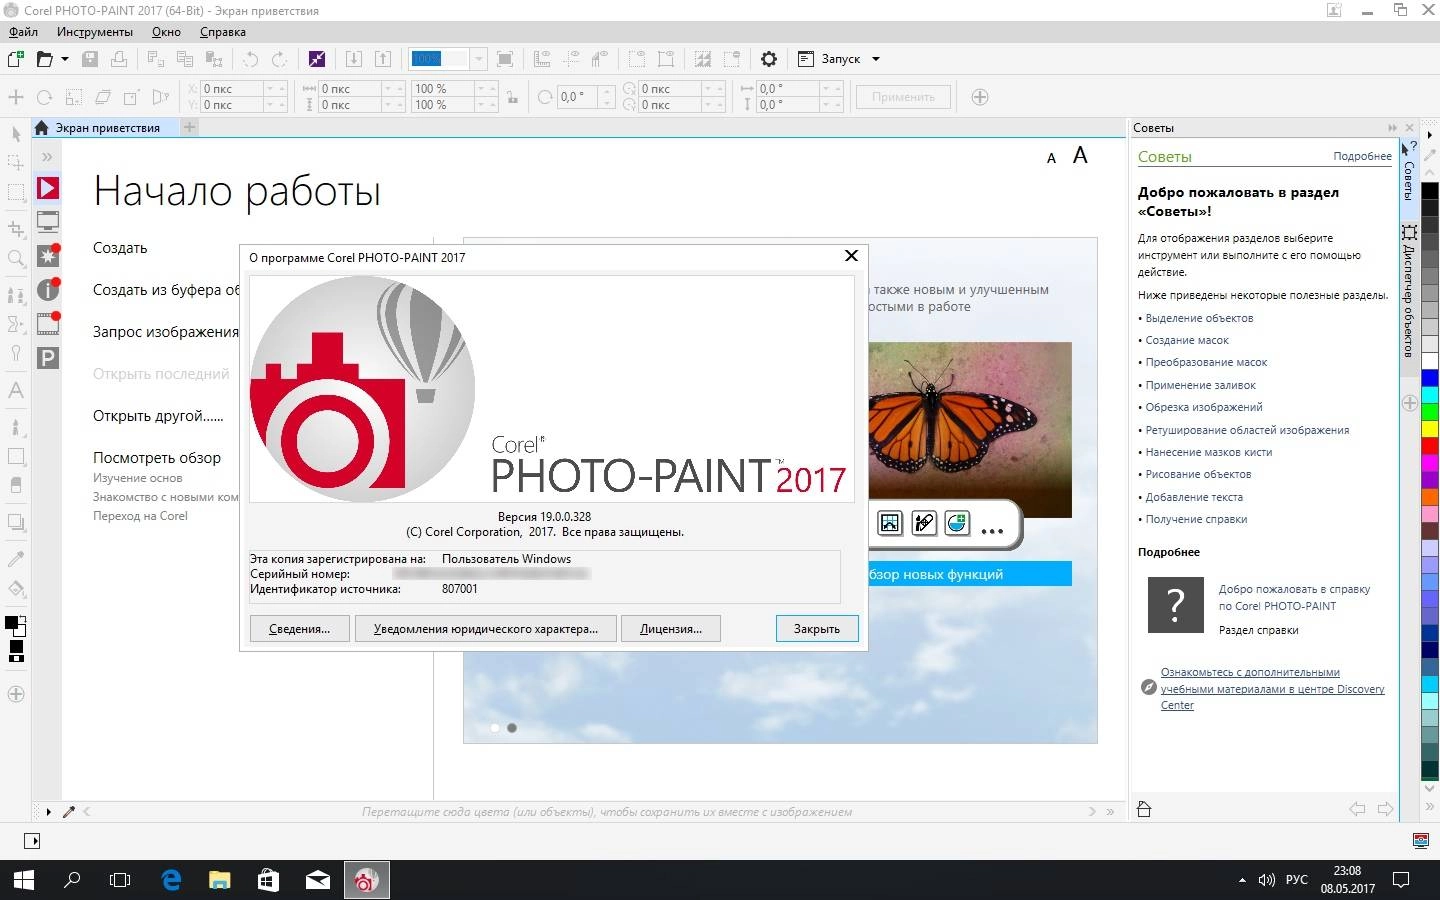The image size is (1440, 900).
Task: Click the Import (down arrow) toolbar icon
Action: (x=353, y=59)
